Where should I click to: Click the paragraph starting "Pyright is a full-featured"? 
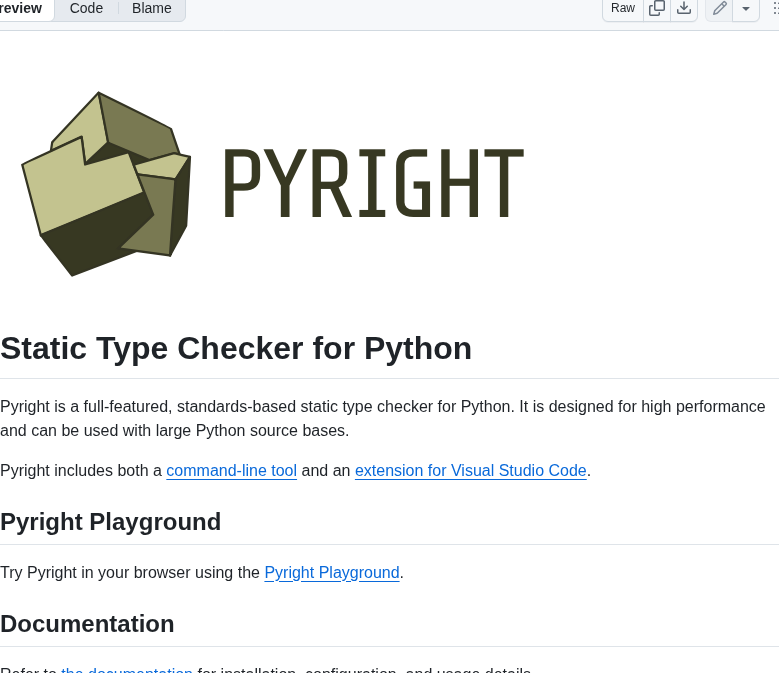pos(383,418)
